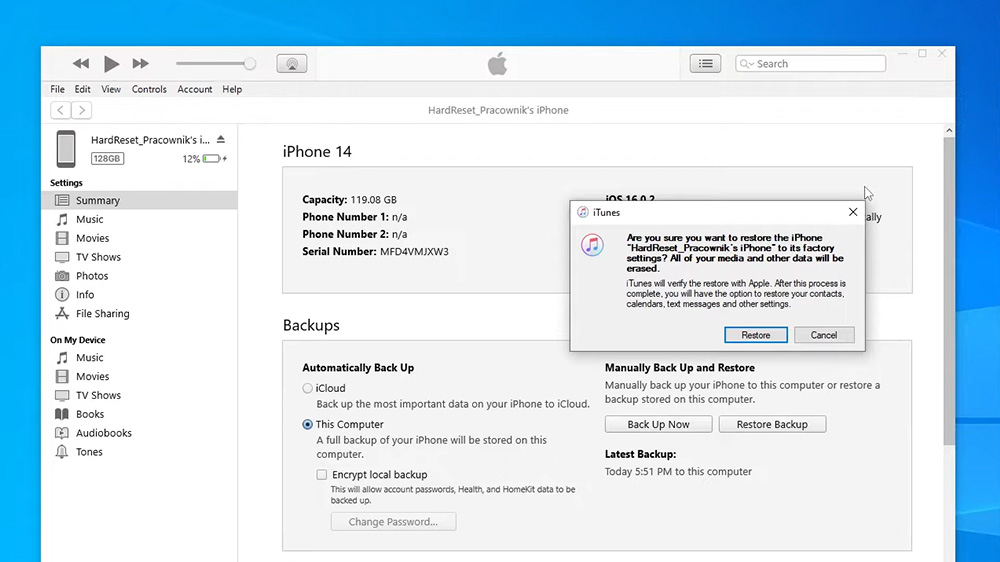1000x562 pixels.
Task: Cancel the iTunes restore dialog
Action: click(824, 335)
